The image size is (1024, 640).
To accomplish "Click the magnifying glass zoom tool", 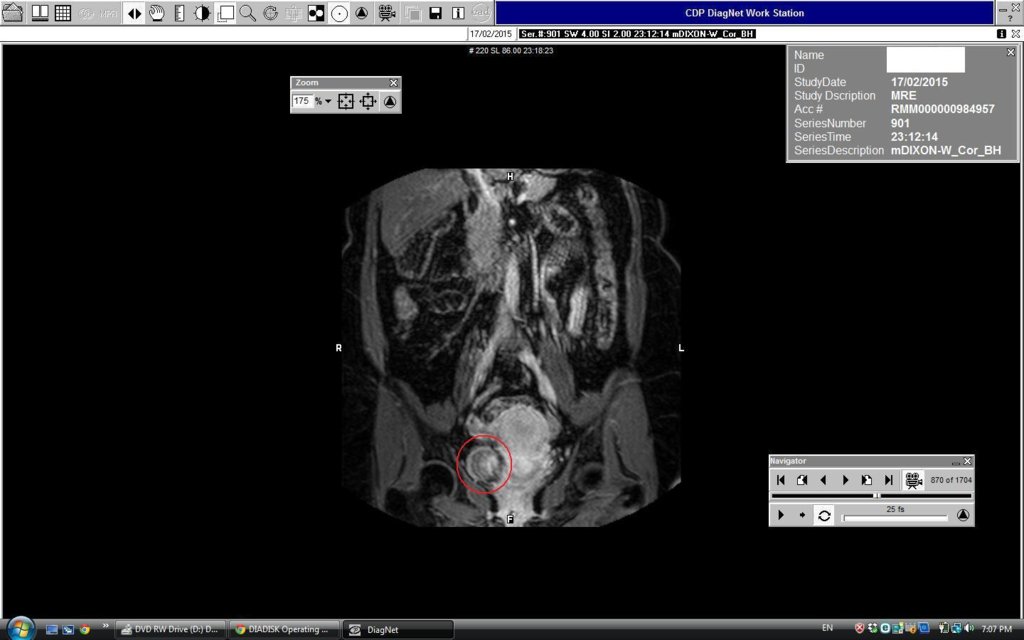I will 247,13.
